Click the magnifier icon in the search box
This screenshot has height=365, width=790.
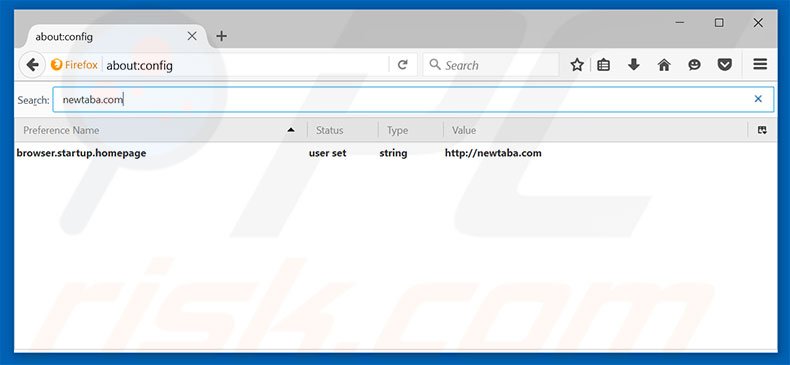coord(435,65)
